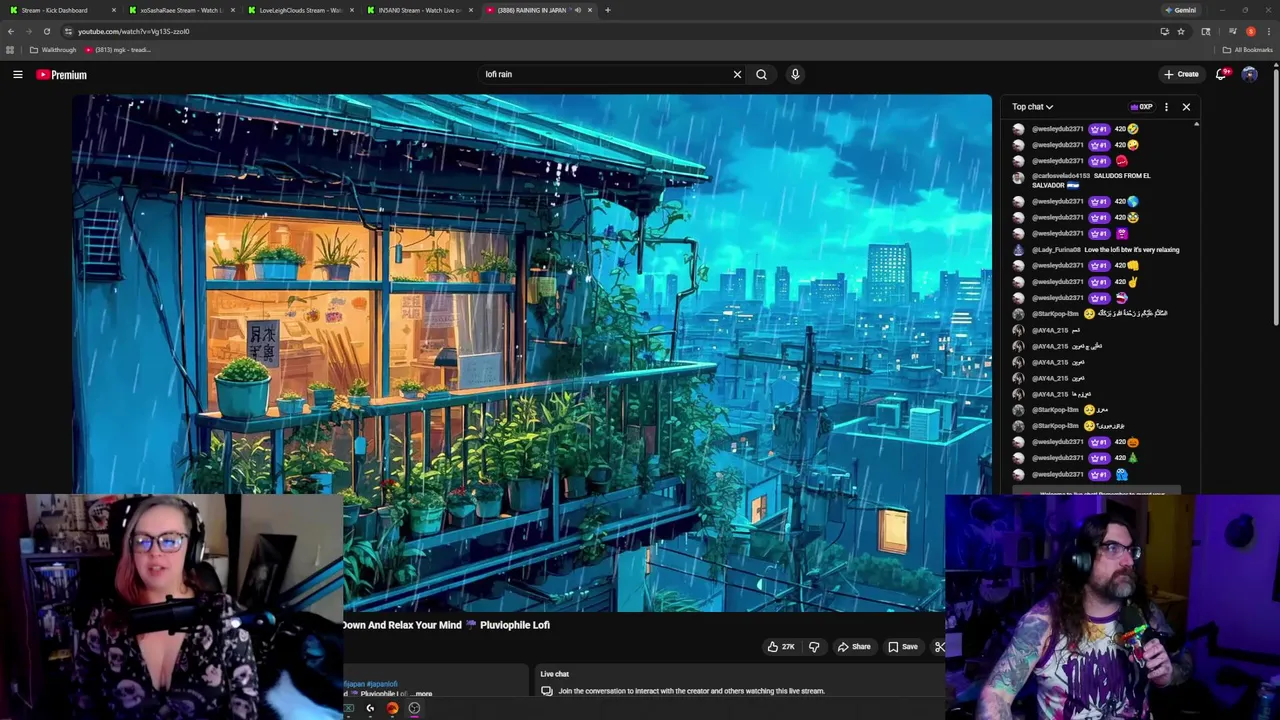Share the video
Image resolution: width=1280 pixels, height=720 pixels.
pos(854,647)
